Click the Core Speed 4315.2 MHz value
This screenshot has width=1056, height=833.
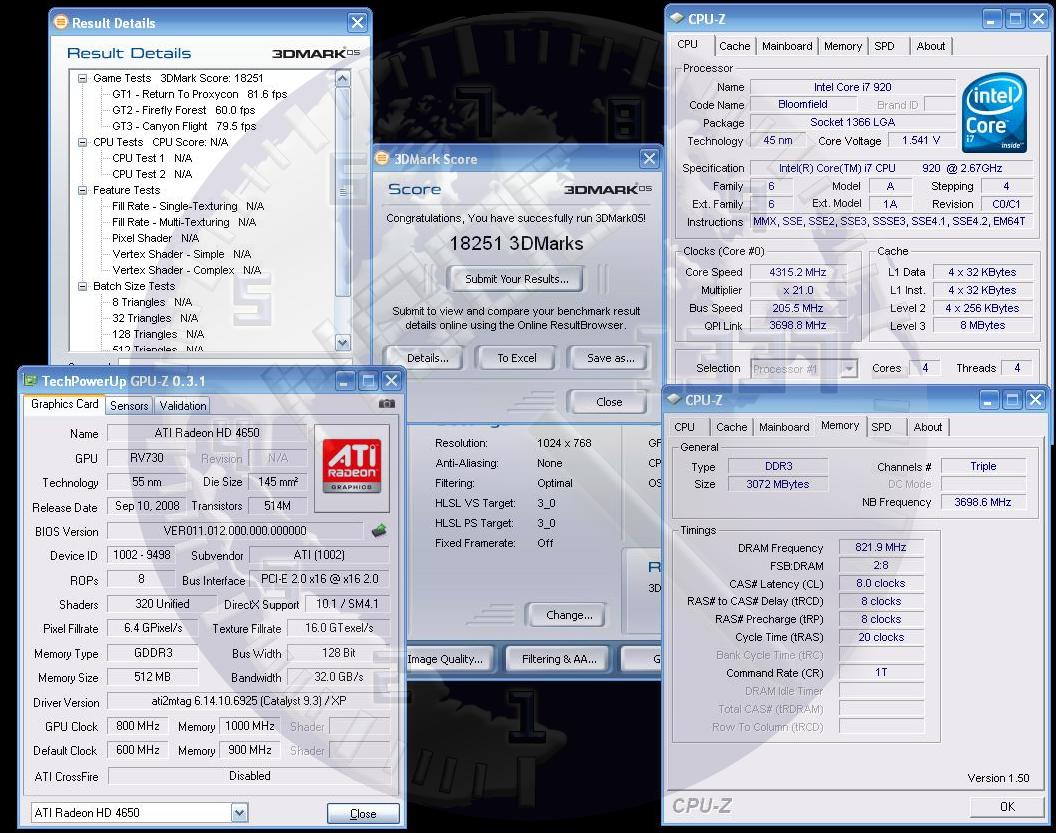797,272
